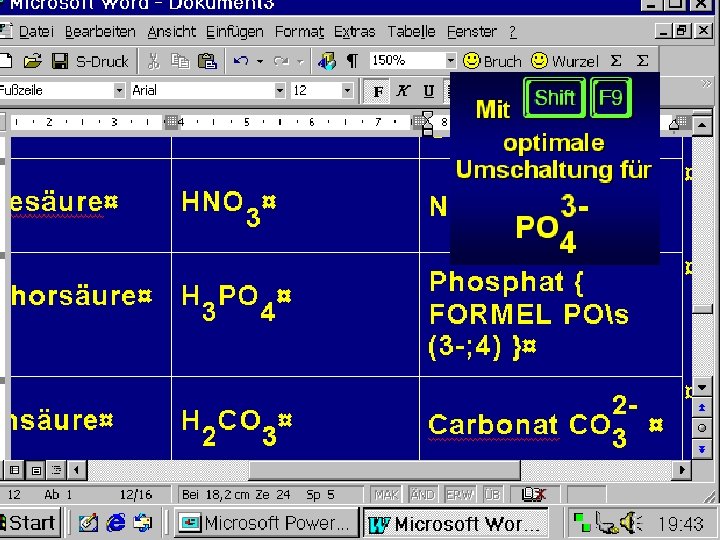Expand the undo history dropdown arrow

260,62
